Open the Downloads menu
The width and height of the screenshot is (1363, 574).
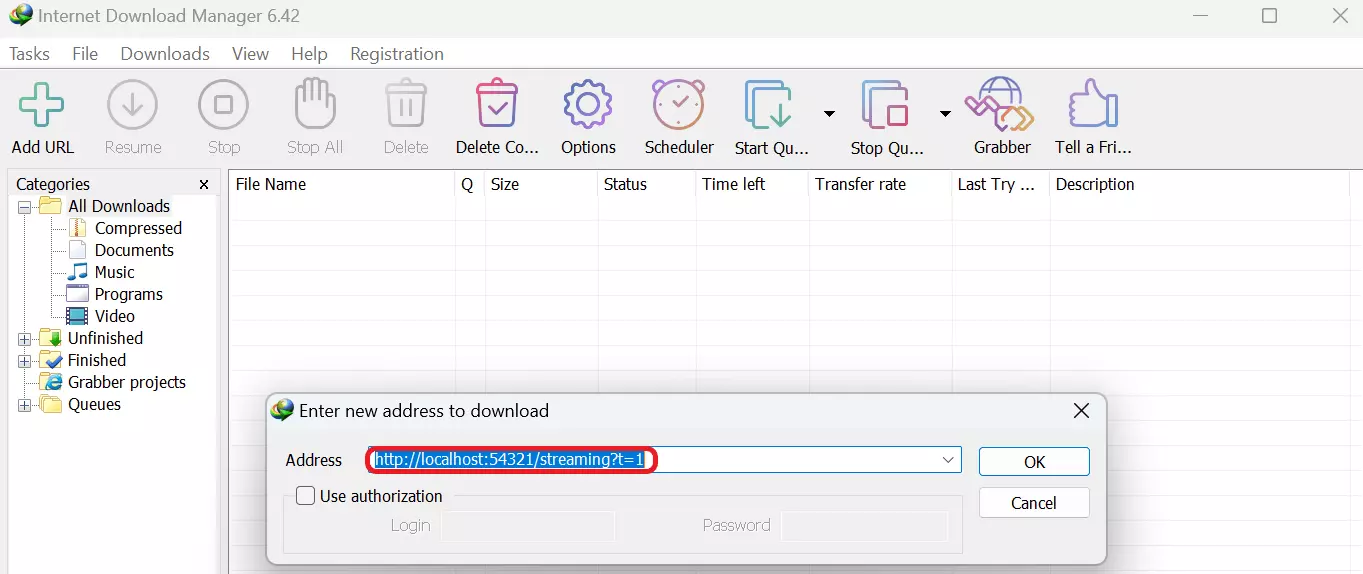point(165,54)
